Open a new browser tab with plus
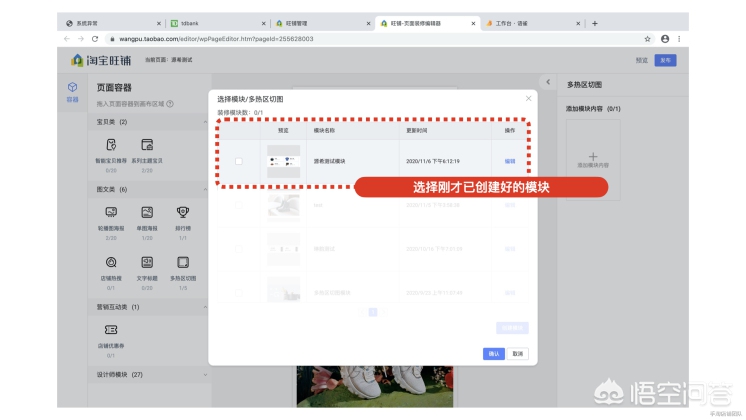The width and height of the screenshot is (746, 420). pyautogui.click(x=595, y=23)
